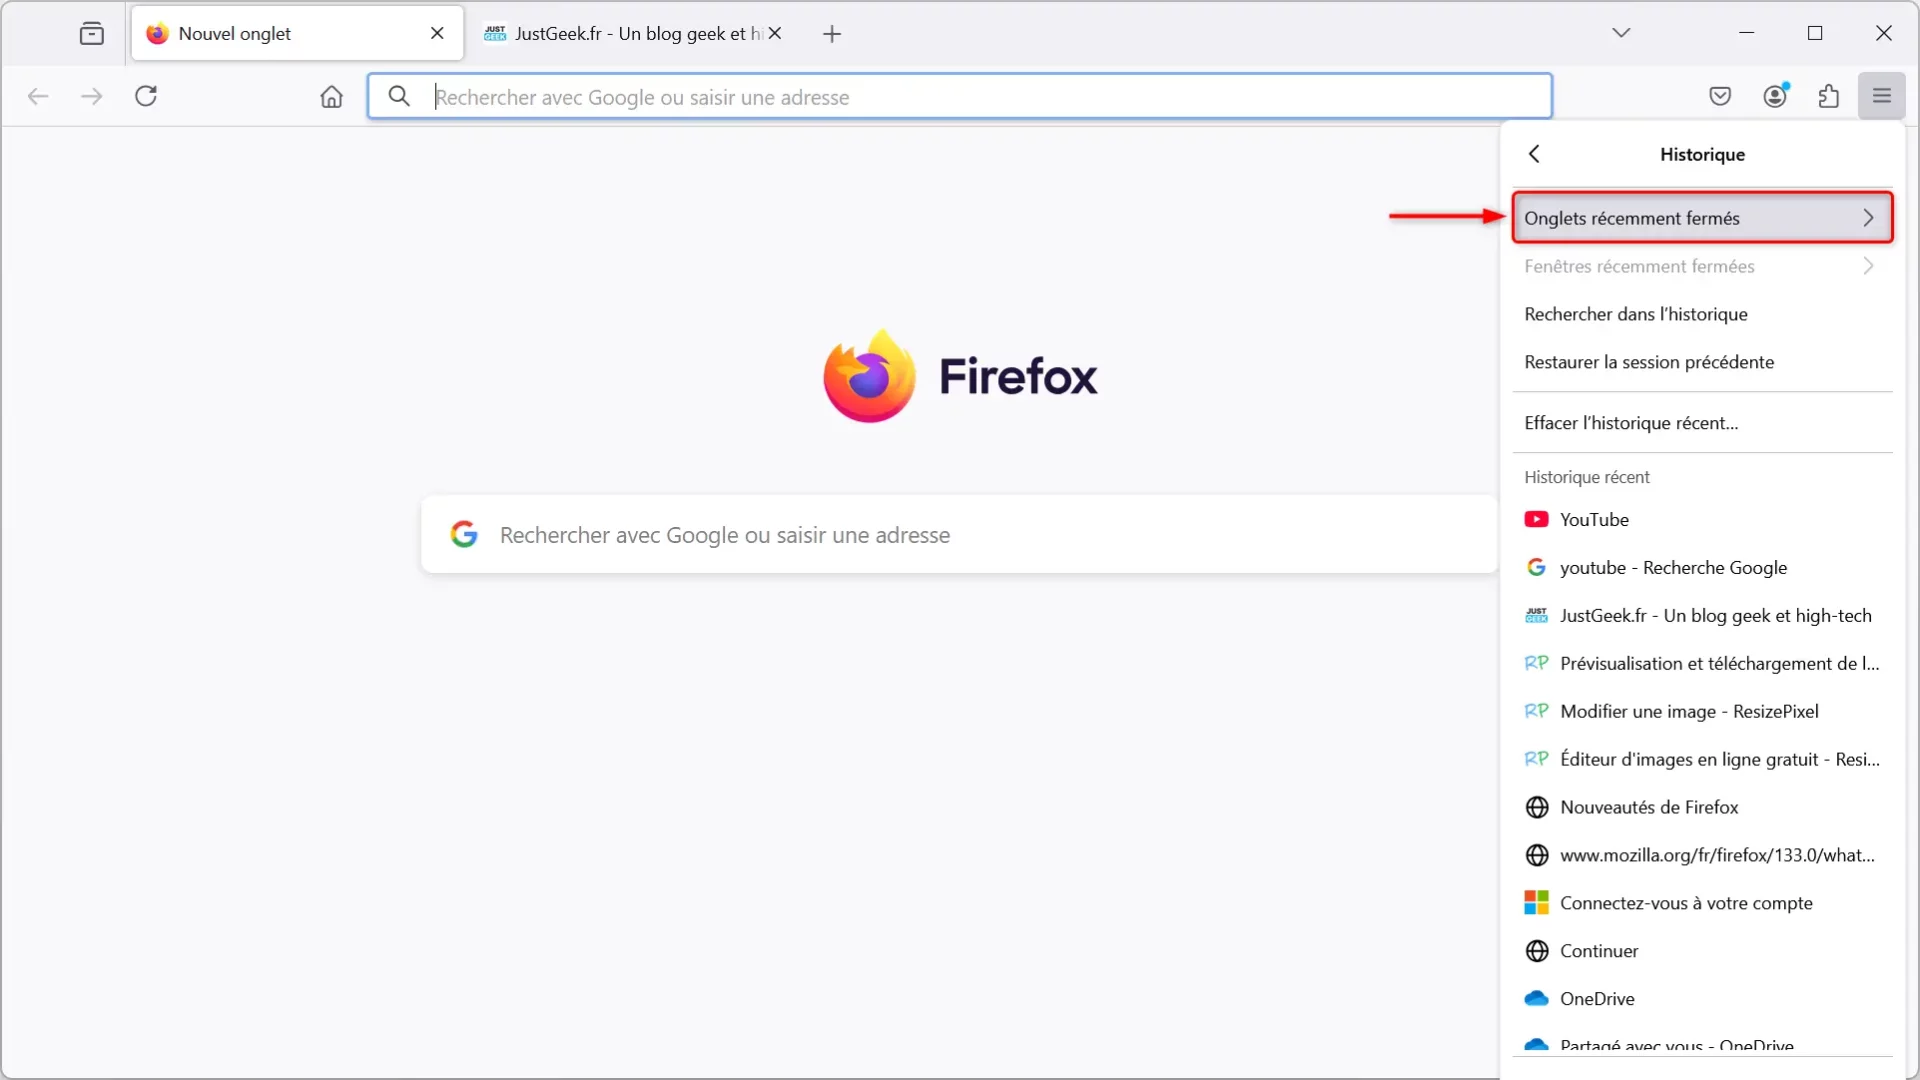Toggle the hamburger application menu

tap(1882, 96)
